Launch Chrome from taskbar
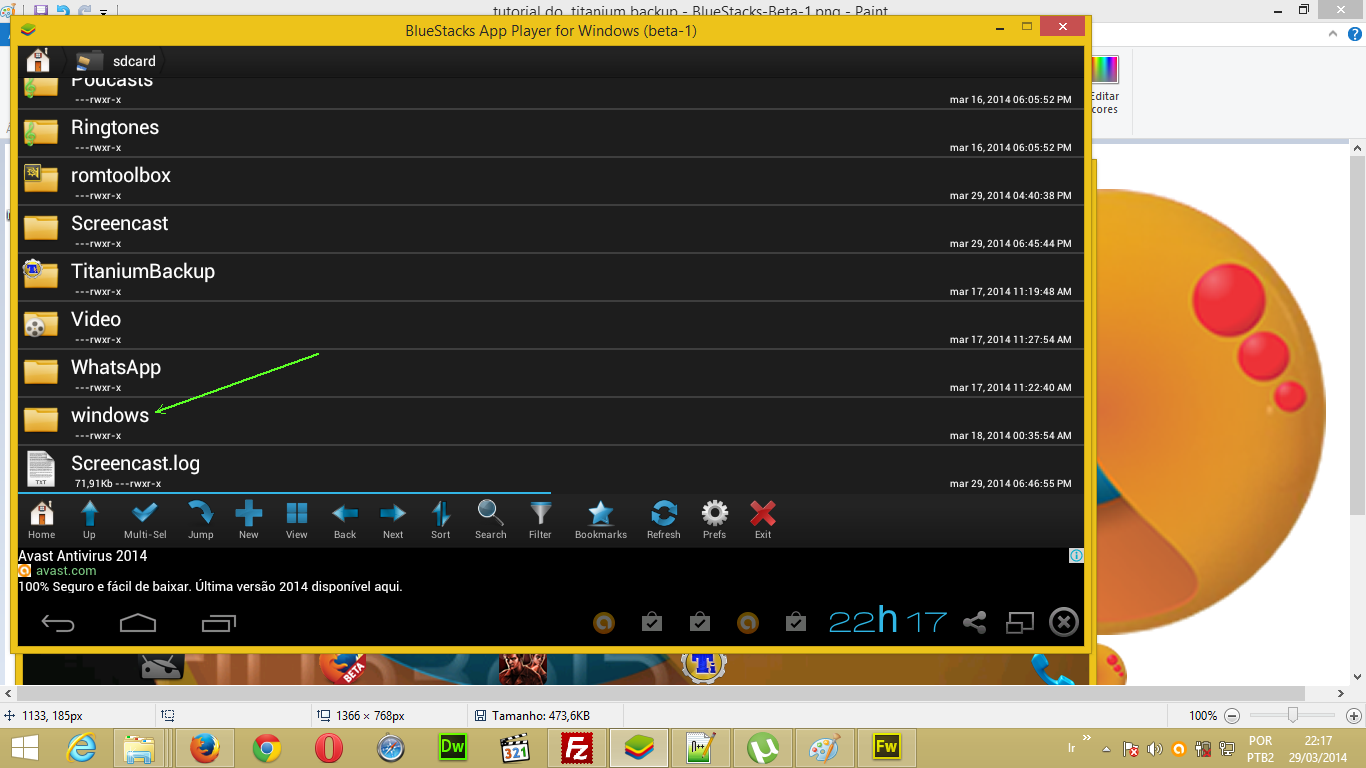The image size is (1366, 768). [267, 748]
